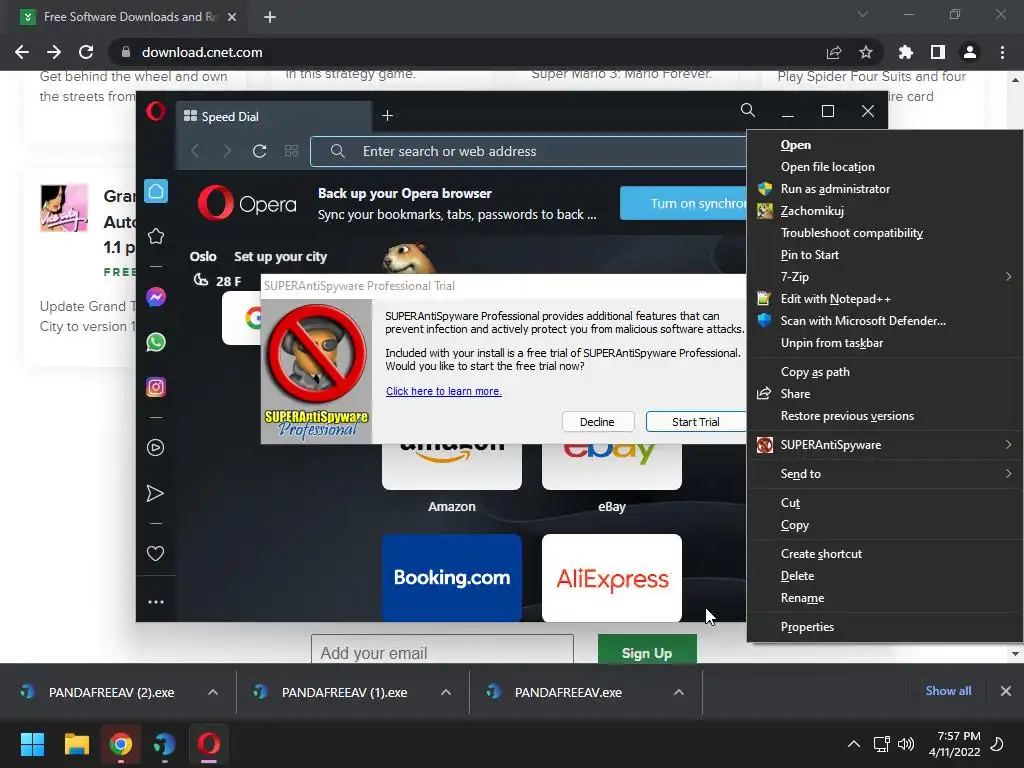The image size is (1024, 768).
Task: Select Open file location
Action: click(x=885, y=167)
